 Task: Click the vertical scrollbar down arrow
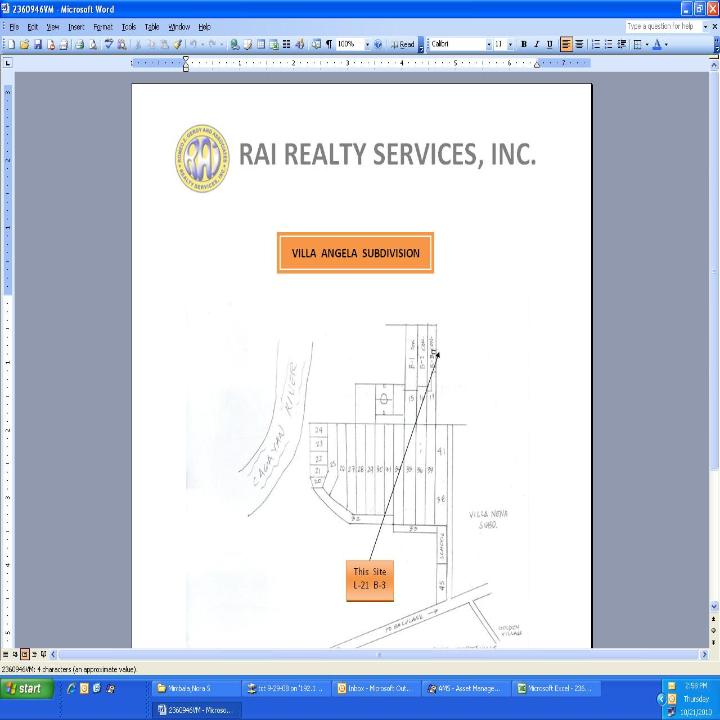click(x=714, y=607)
